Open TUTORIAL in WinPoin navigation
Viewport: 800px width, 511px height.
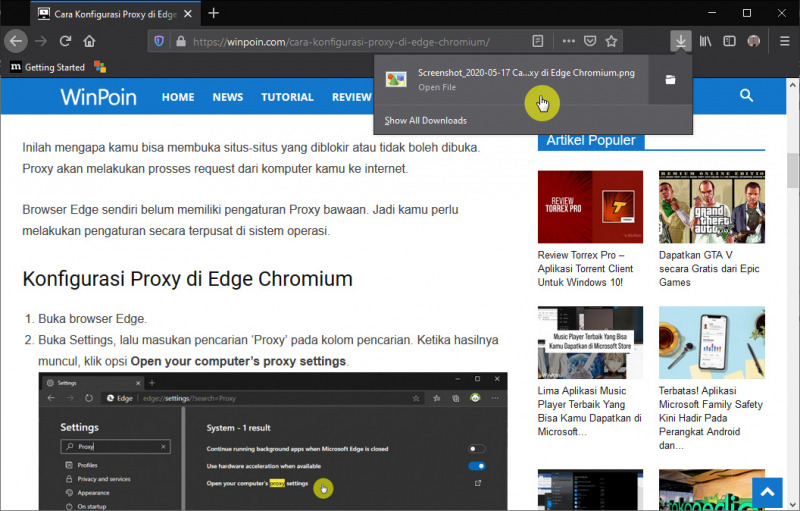tap(287, 97)
